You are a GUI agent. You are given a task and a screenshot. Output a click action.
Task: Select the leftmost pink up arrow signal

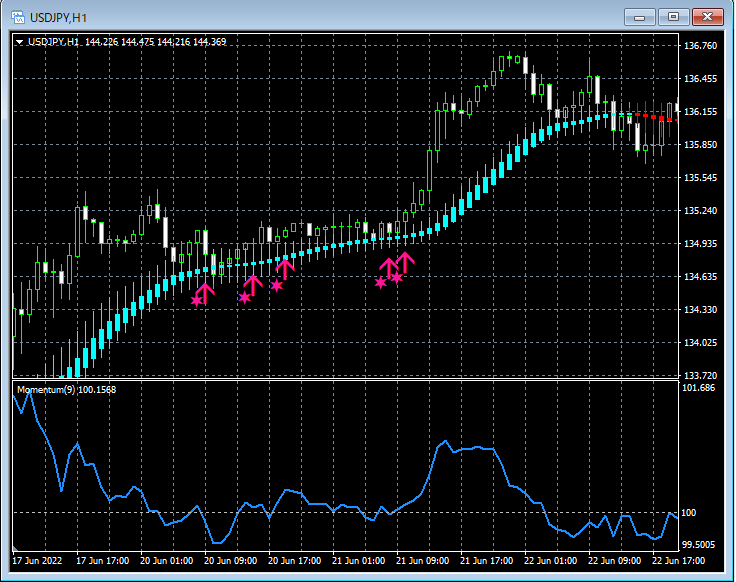click(x=206, y=293)
